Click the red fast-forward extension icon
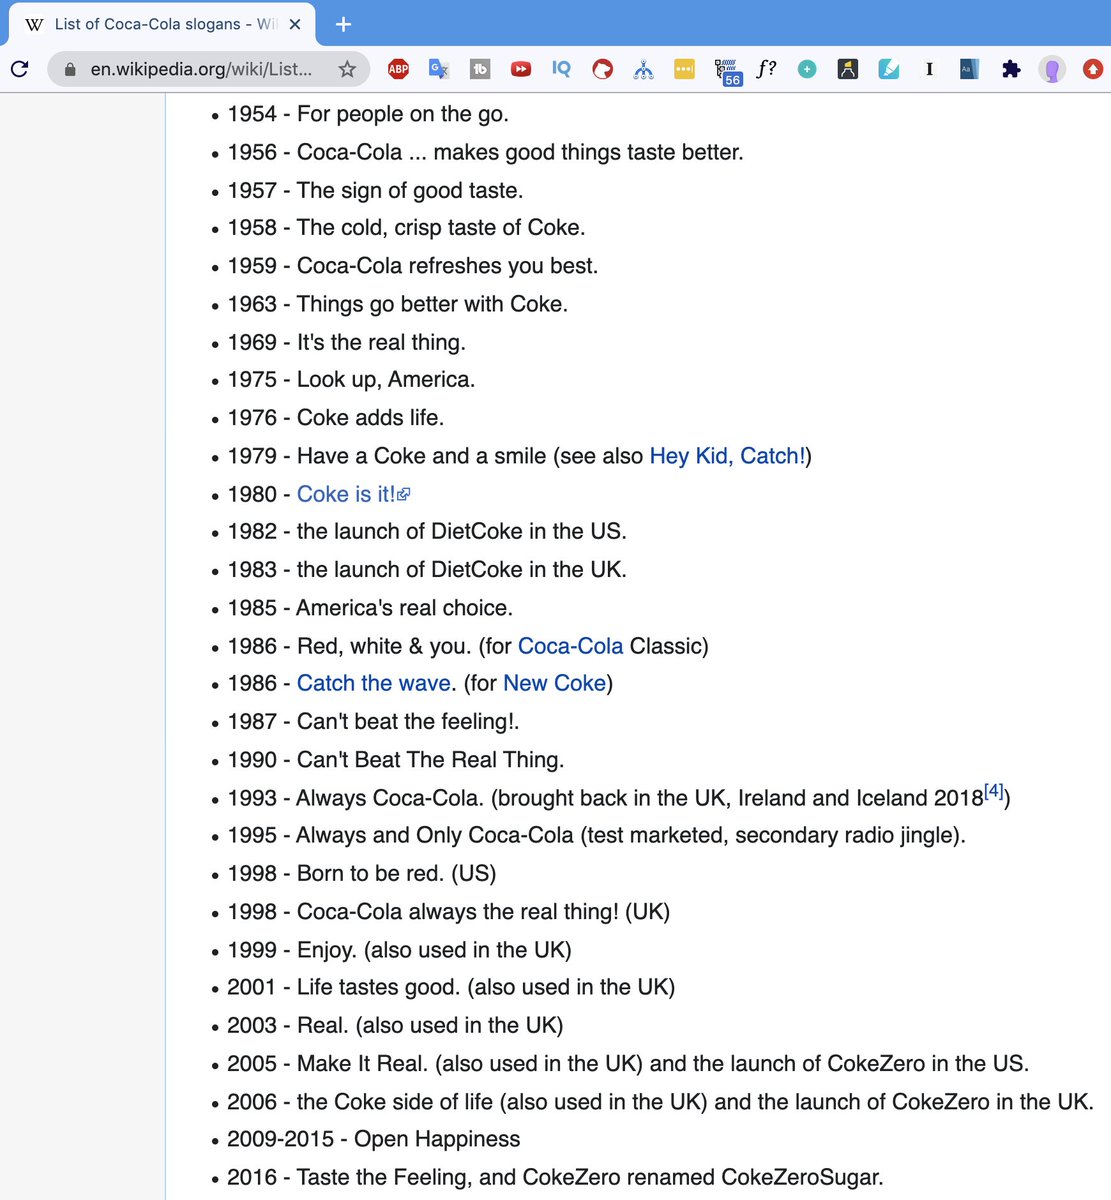Screen dimensions: 1111x1200 point(521,69)
